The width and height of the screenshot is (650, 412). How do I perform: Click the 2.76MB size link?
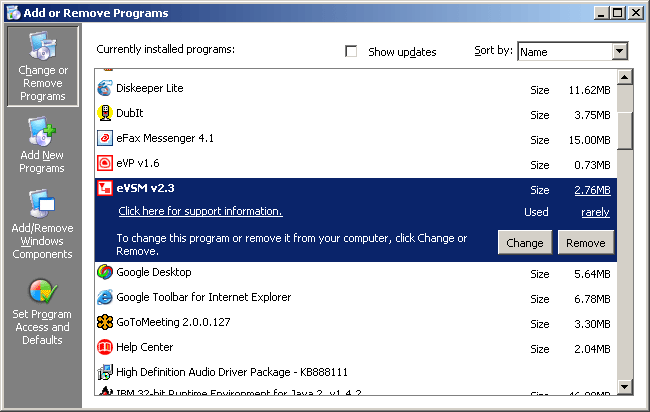(x=592, y=190)
